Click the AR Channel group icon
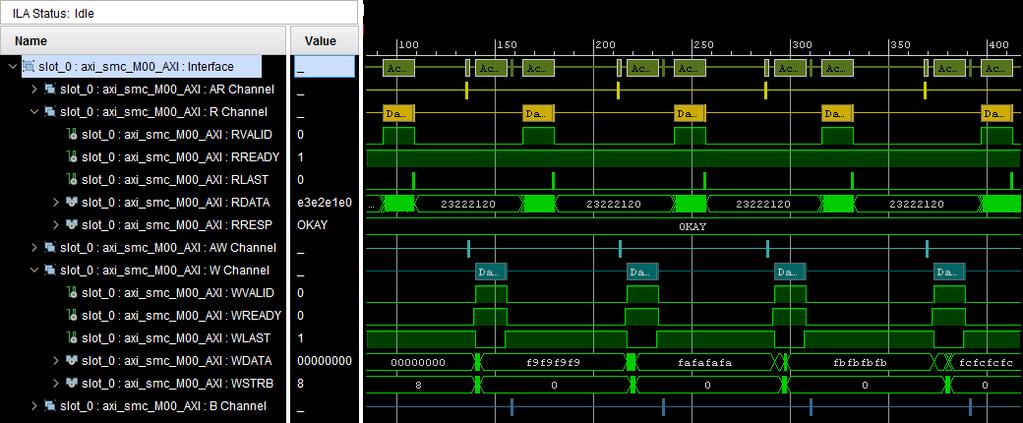Image resolution: width=1023 pixels, height=423 pixels. pyautogui.click(x=50, y=89)
